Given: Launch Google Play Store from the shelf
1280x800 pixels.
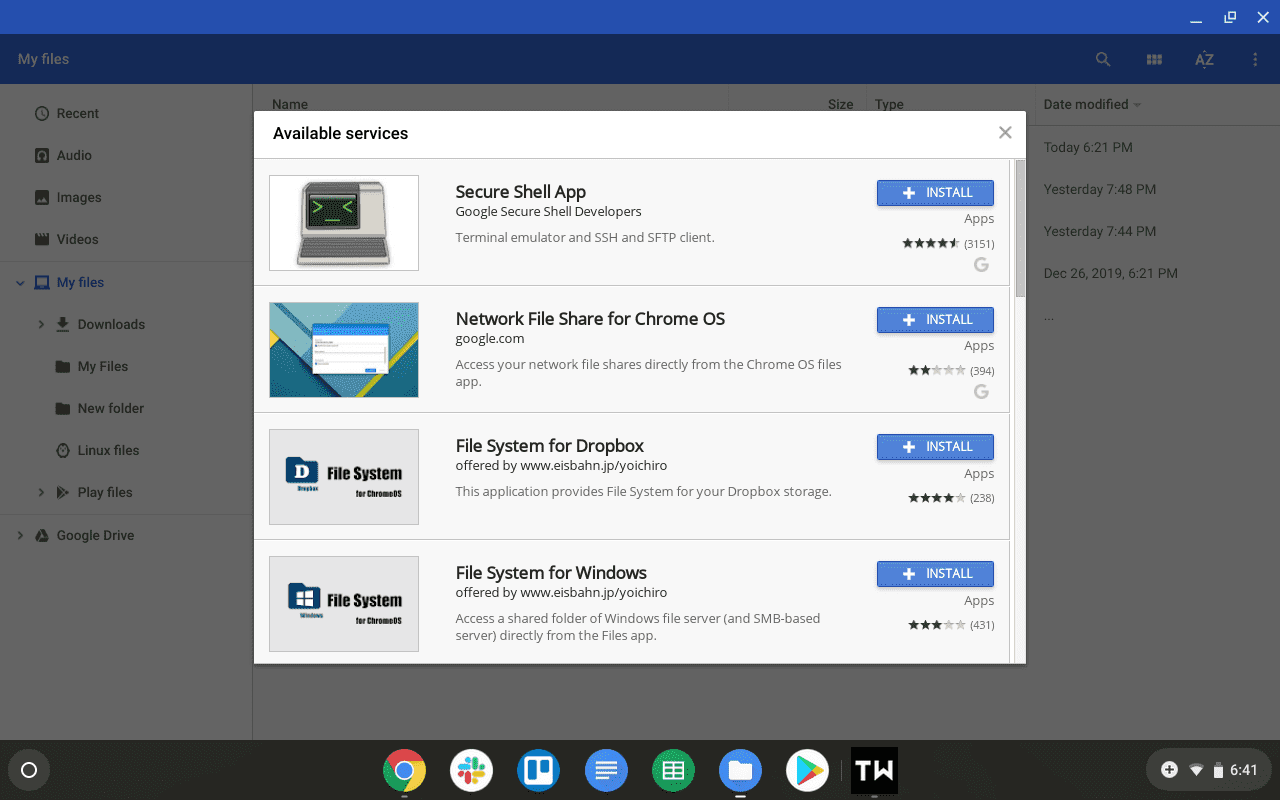Looking at the screenshot, I should coord(807,770).
